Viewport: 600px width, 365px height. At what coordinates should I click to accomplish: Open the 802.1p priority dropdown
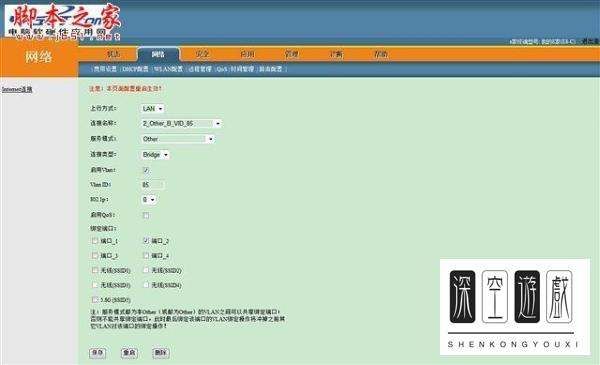[x=148, y=199]
